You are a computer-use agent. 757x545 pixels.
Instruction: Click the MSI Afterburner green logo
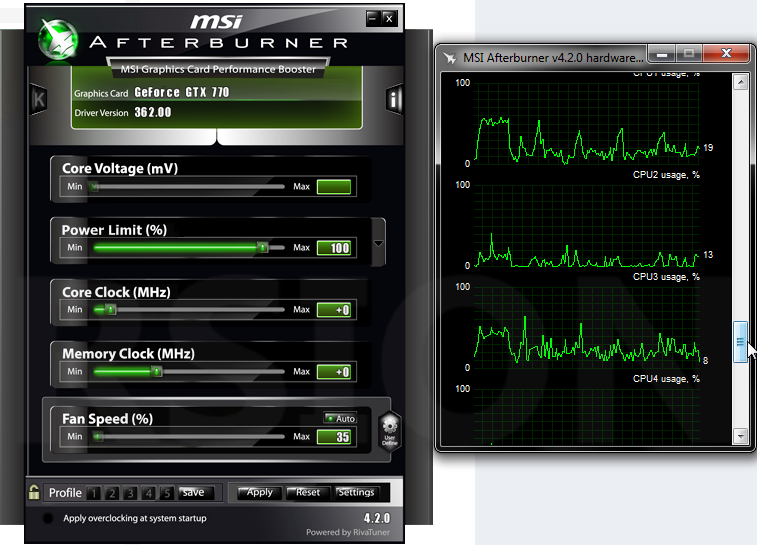[58, 39]
